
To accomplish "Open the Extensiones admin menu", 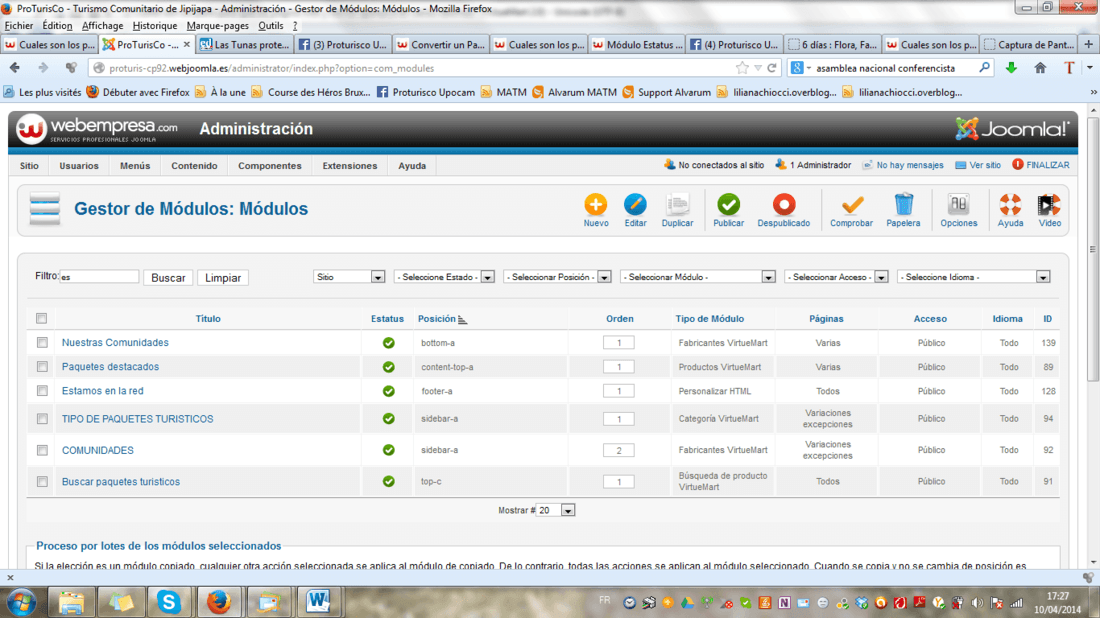I will (349, 166).
